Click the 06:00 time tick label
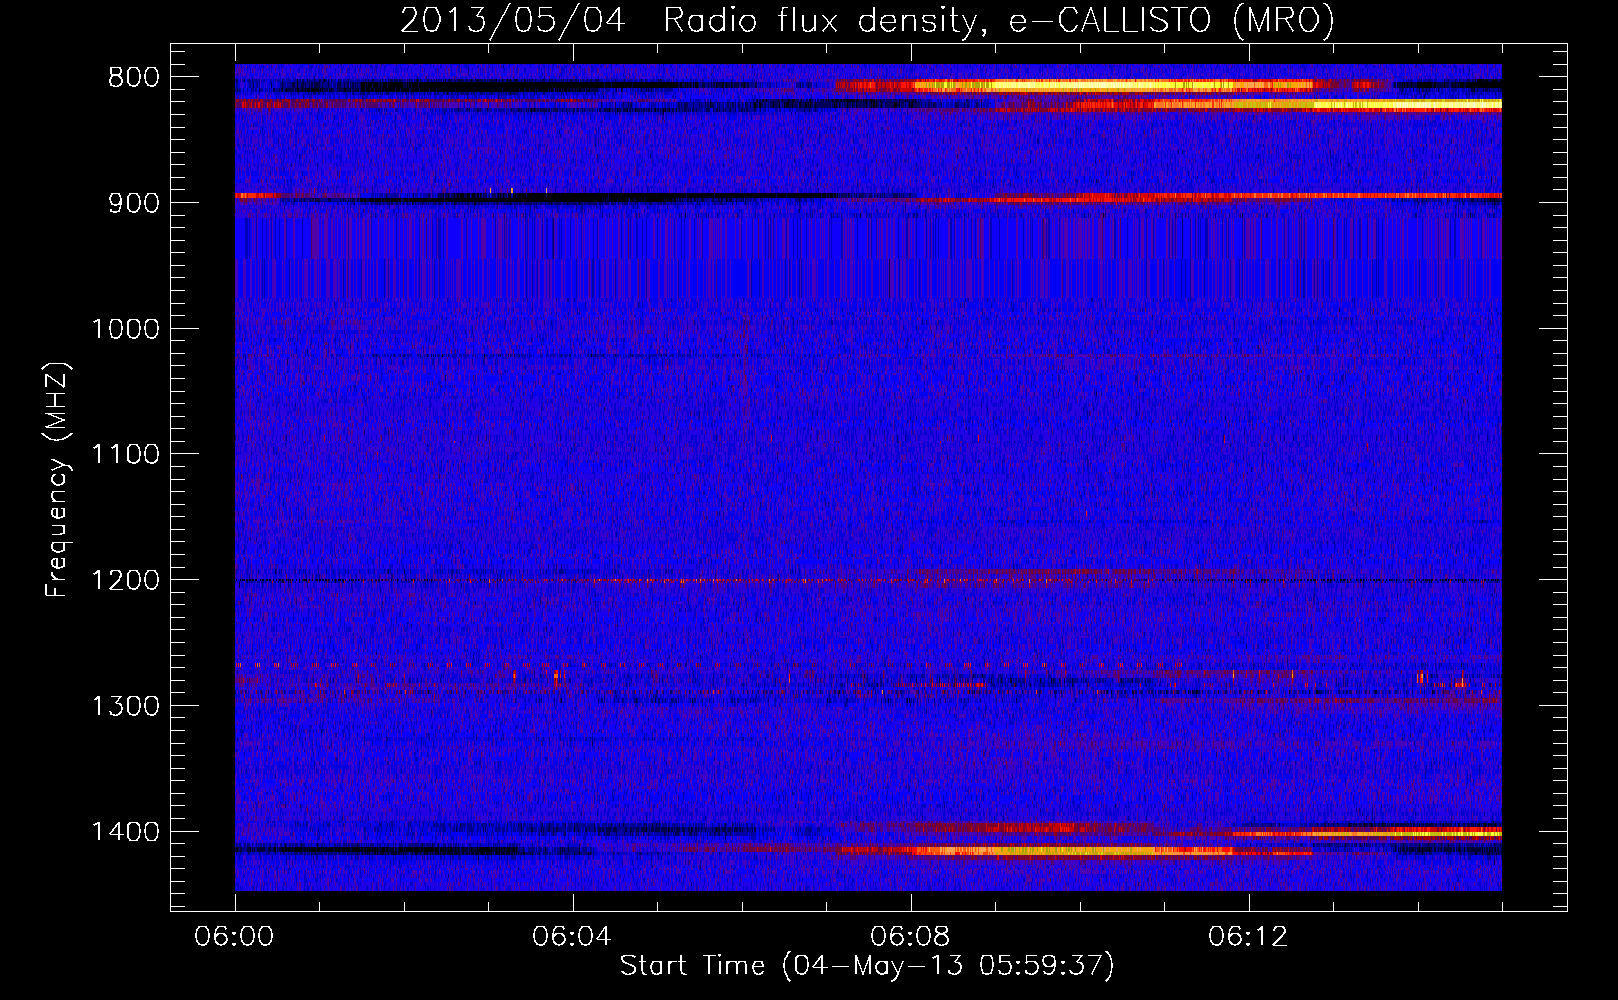 [234, 937]
